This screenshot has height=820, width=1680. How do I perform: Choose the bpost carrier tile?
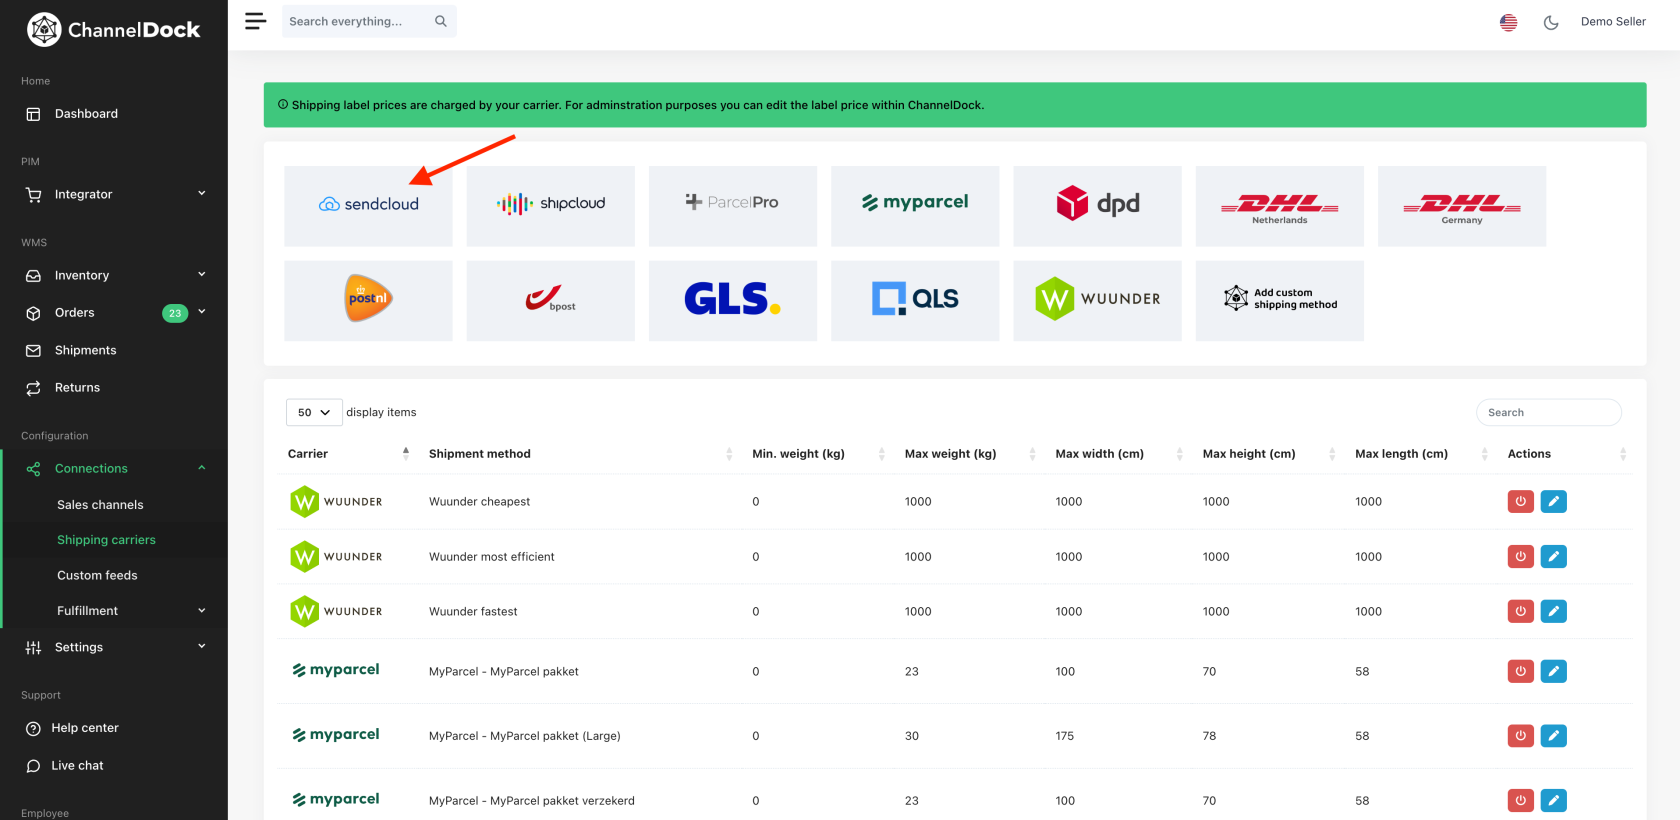click(550, 300)
